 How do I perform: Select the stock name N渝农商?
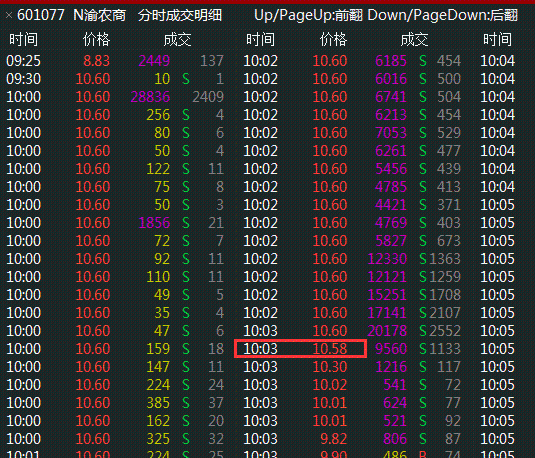pos(100,15)
